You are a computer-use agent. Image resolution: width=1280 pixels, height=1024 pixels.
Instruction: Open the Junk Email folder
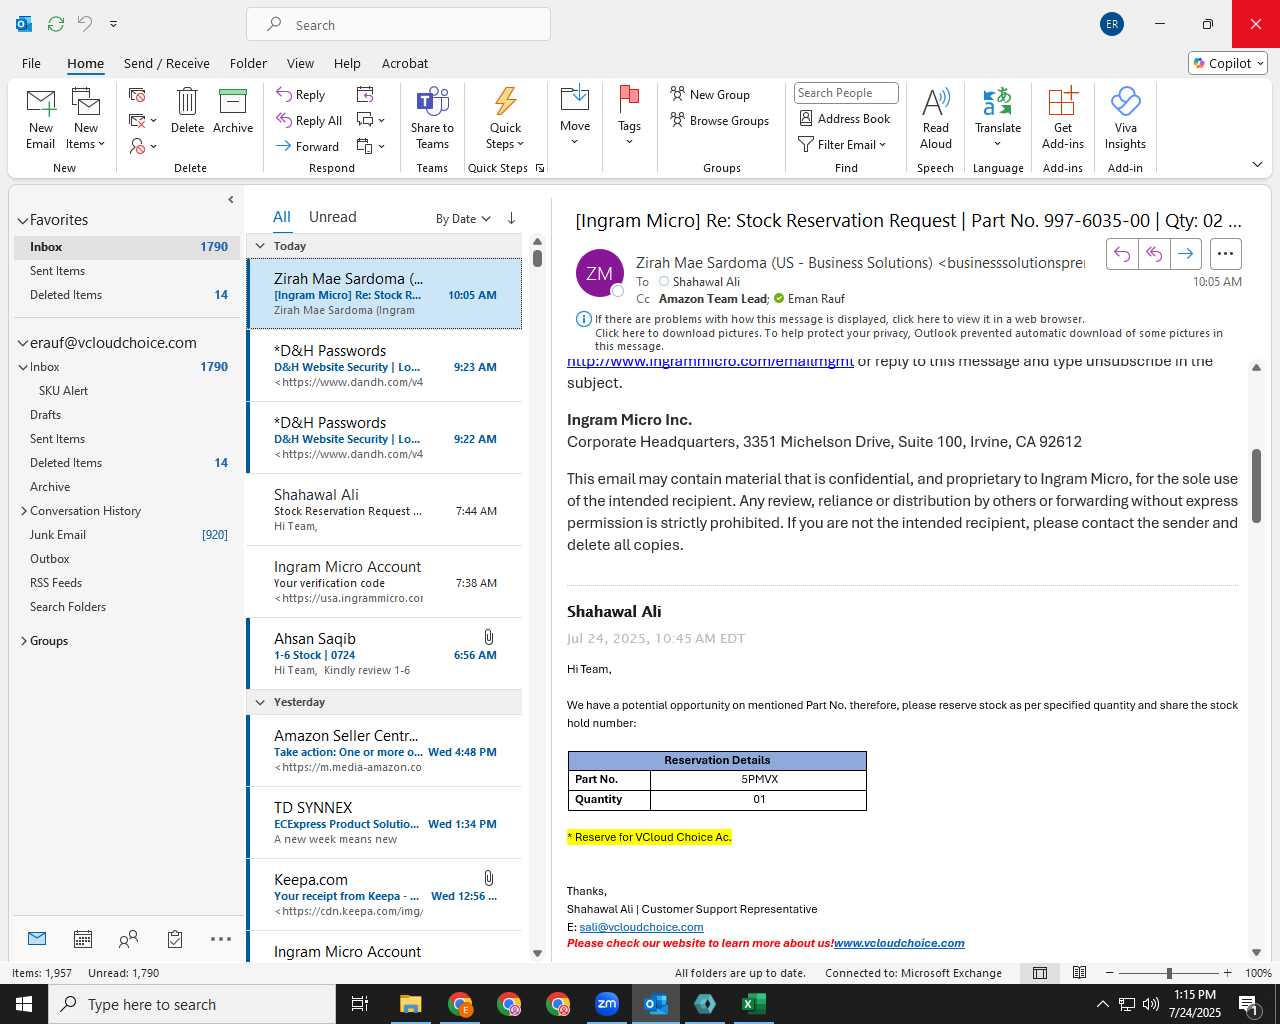57,535
